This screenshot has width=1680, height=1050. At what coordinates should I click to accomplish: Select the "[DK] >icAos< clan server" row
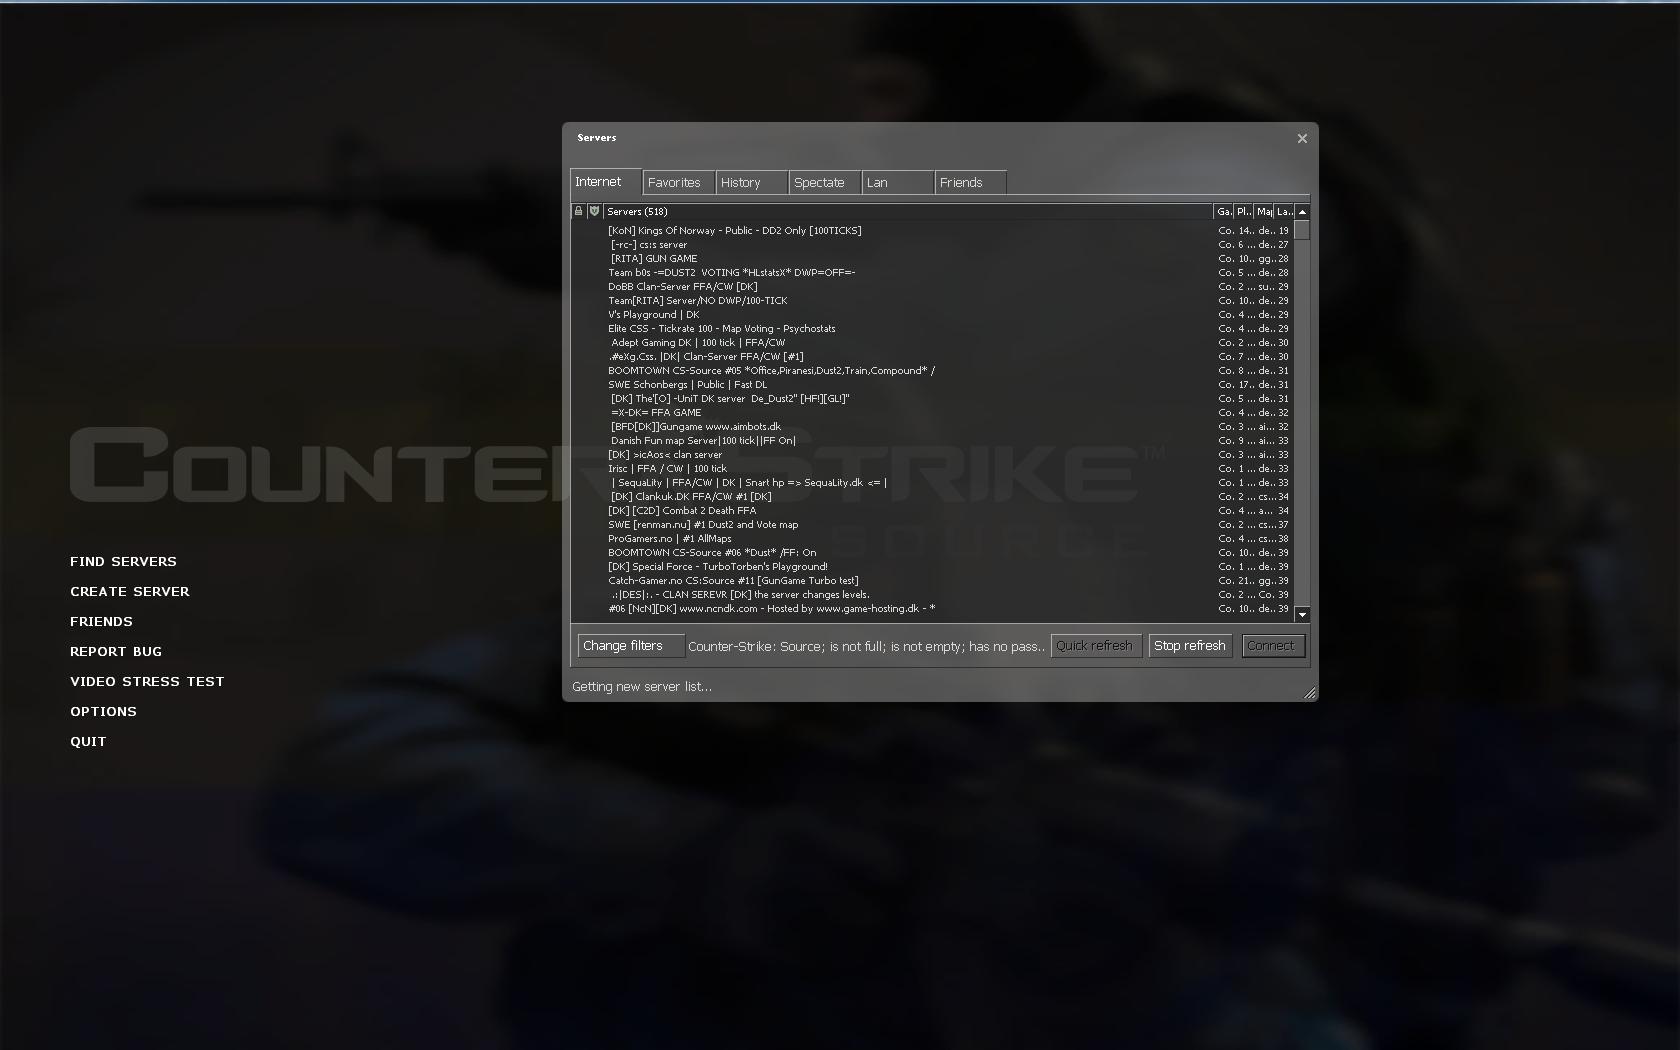pos(932,455)
